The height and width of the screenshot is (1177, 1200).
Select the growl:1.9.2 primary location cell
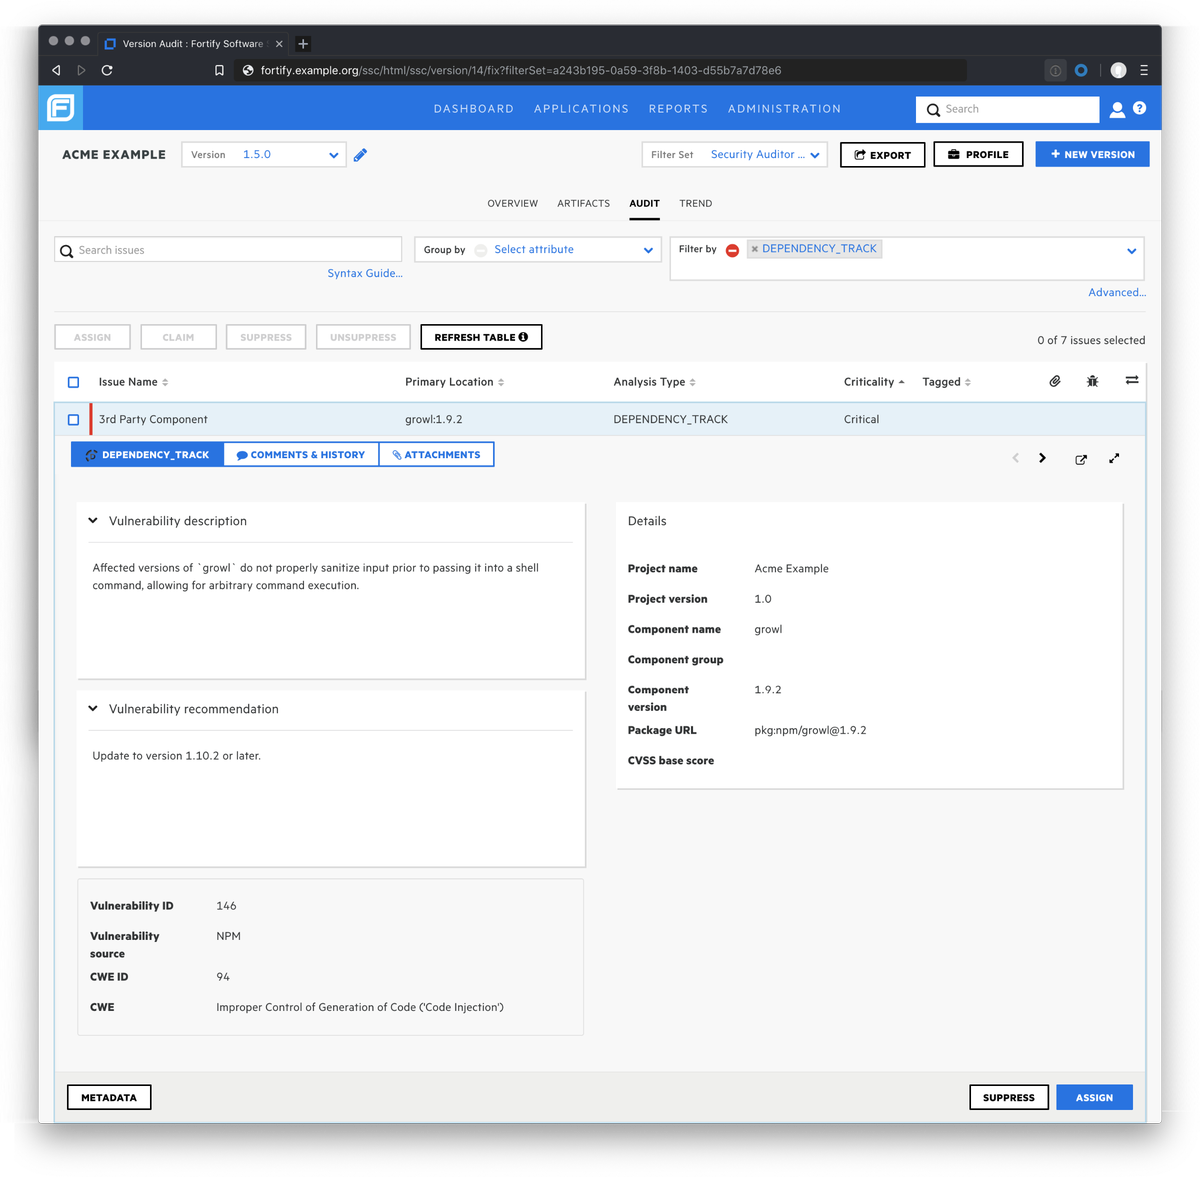[x=434, y=420]
